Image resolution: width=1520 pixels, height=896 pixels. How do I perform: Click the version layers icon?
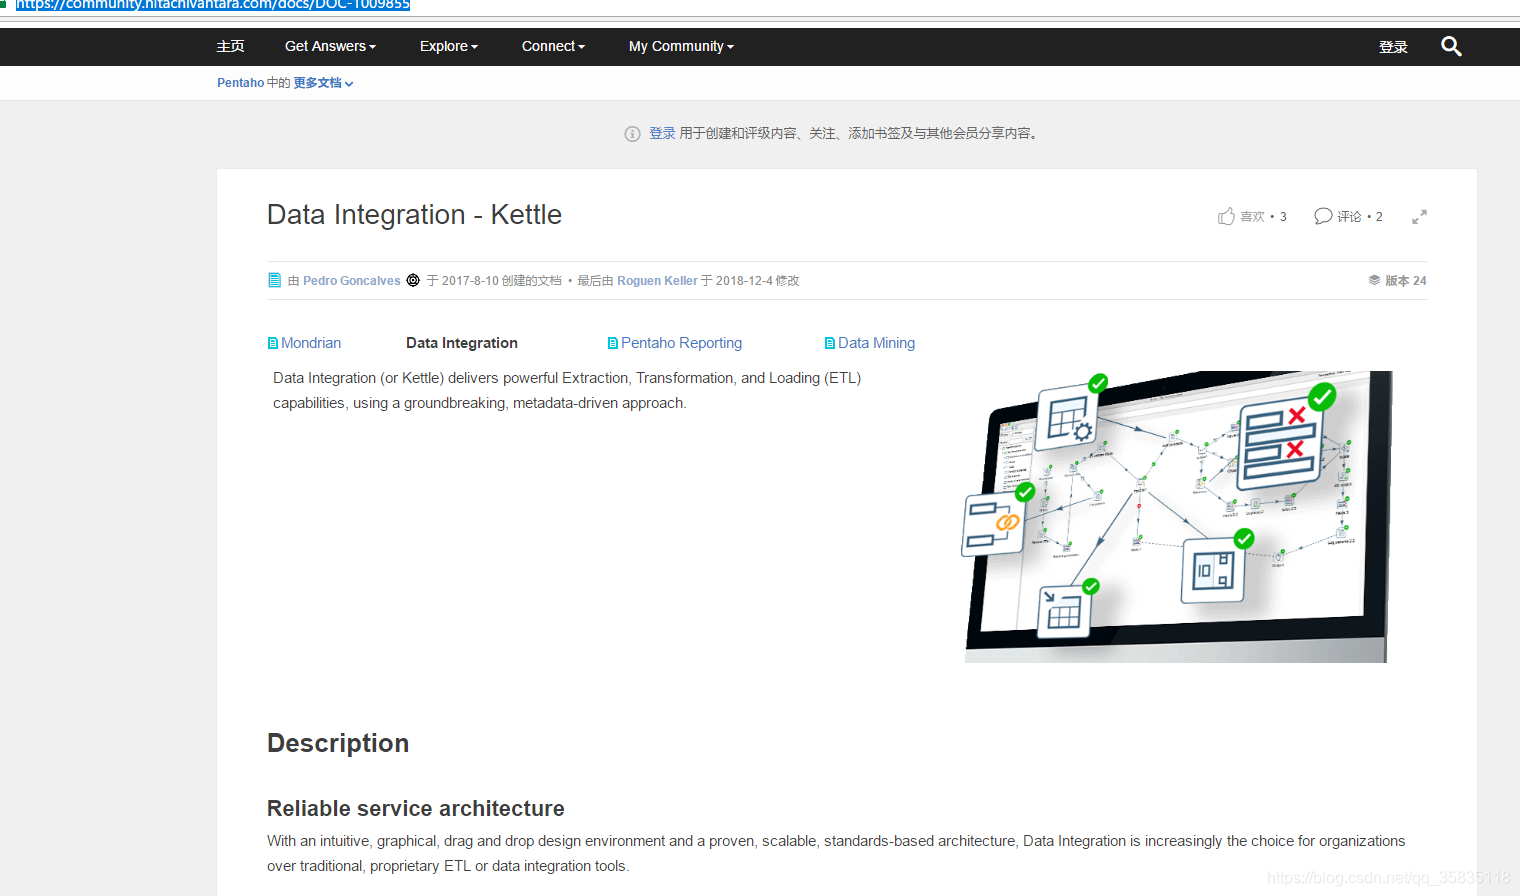click(1374, 280)
